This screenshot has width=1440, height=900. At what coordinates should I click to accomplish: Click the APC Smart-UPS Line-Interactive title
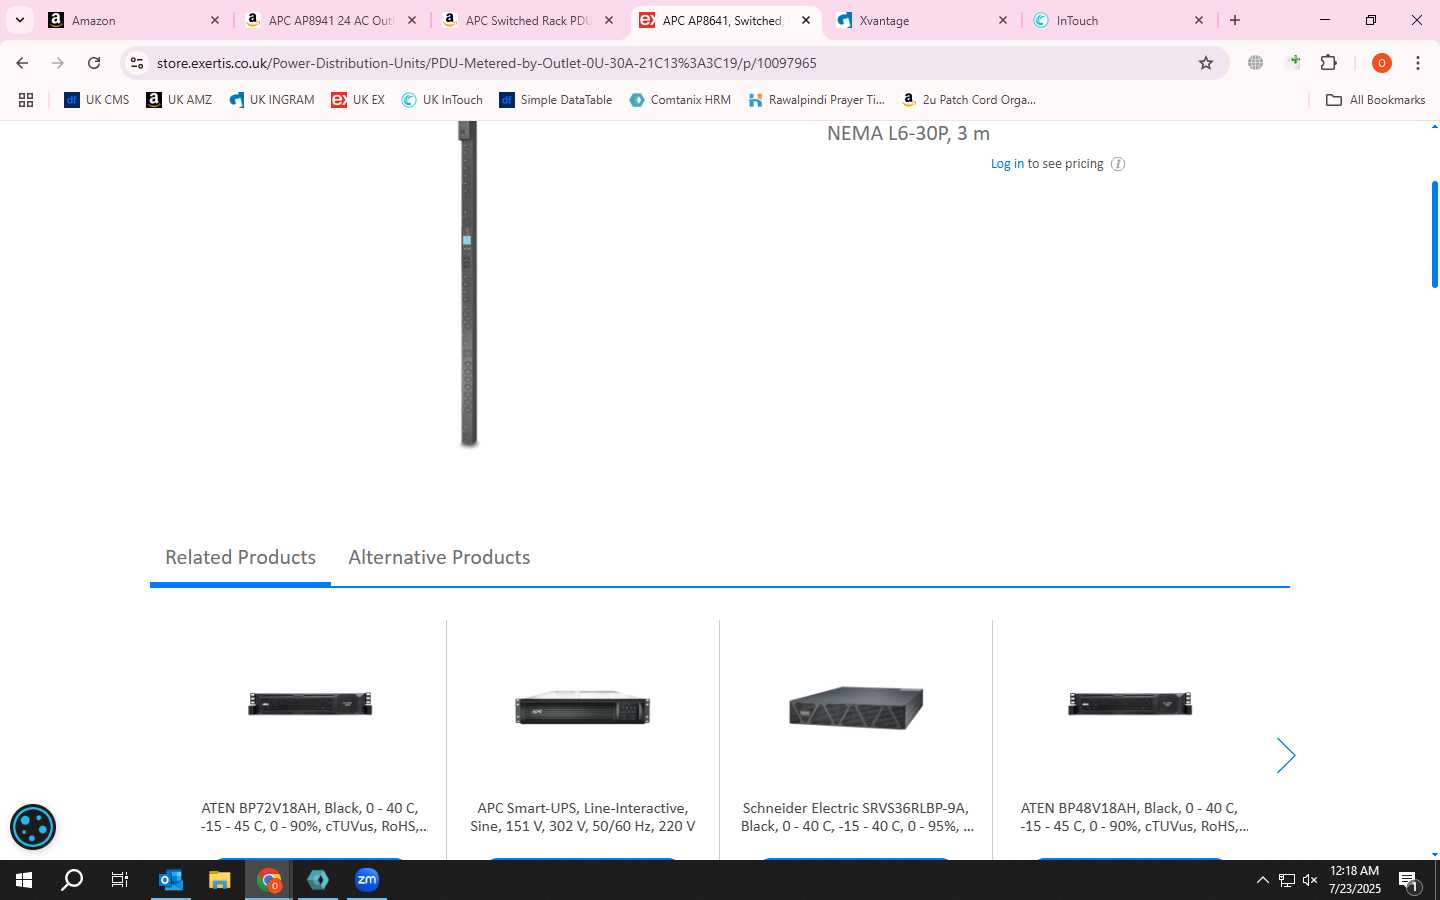[583, 817]
